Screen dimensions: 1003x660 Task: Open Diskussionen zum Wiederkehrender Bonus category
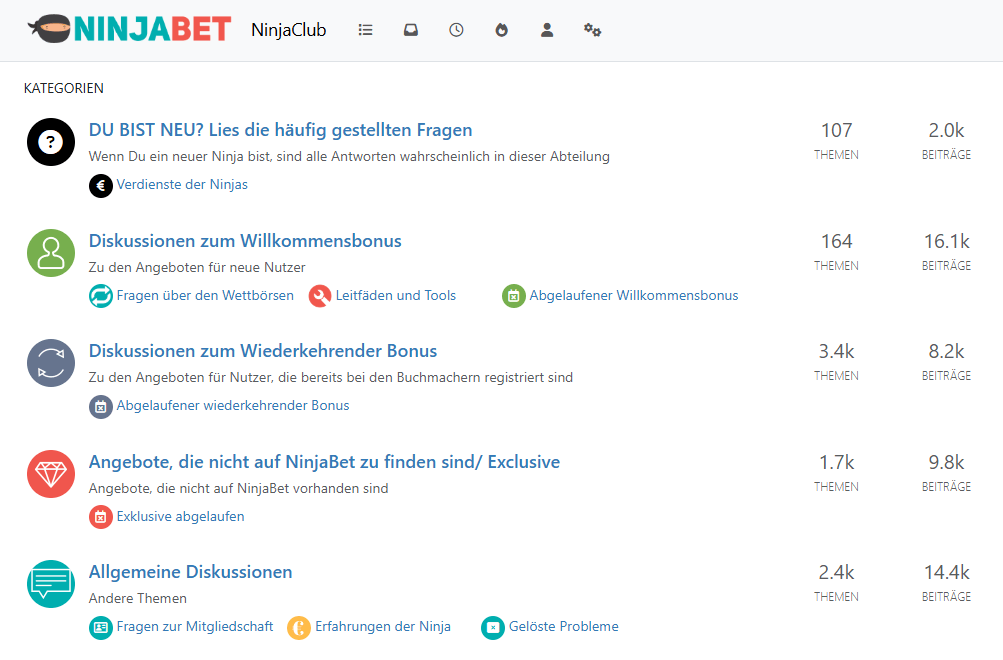263,350
